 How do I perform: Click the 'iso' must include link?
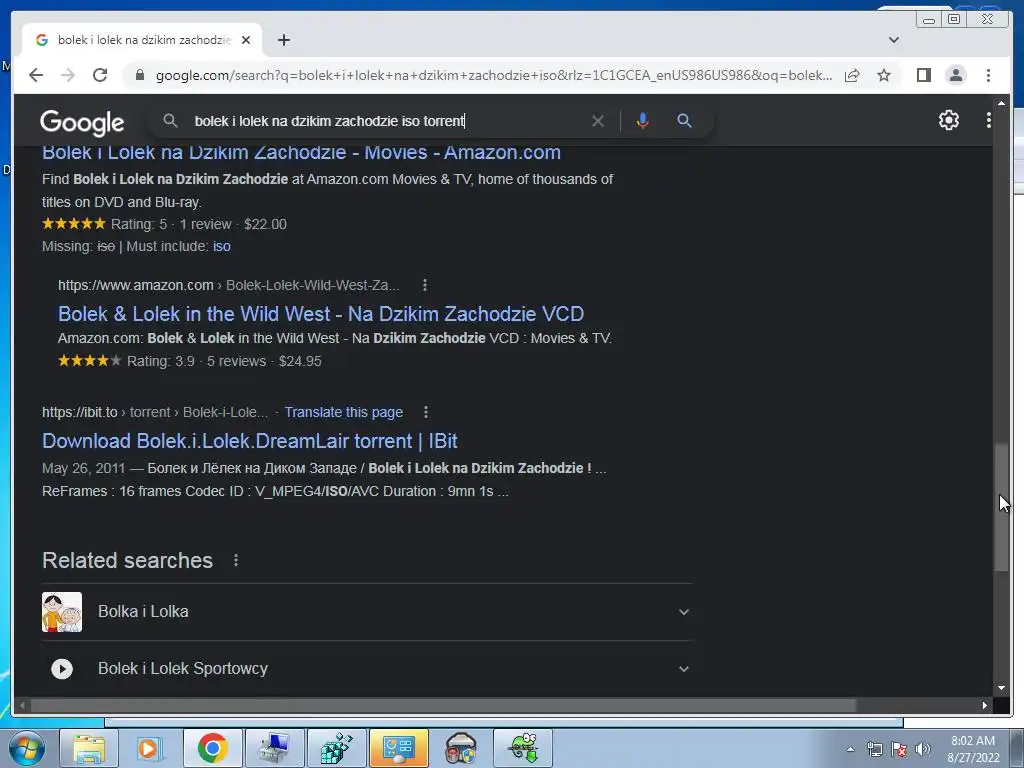pyautogui.click(x=221, y=246)
